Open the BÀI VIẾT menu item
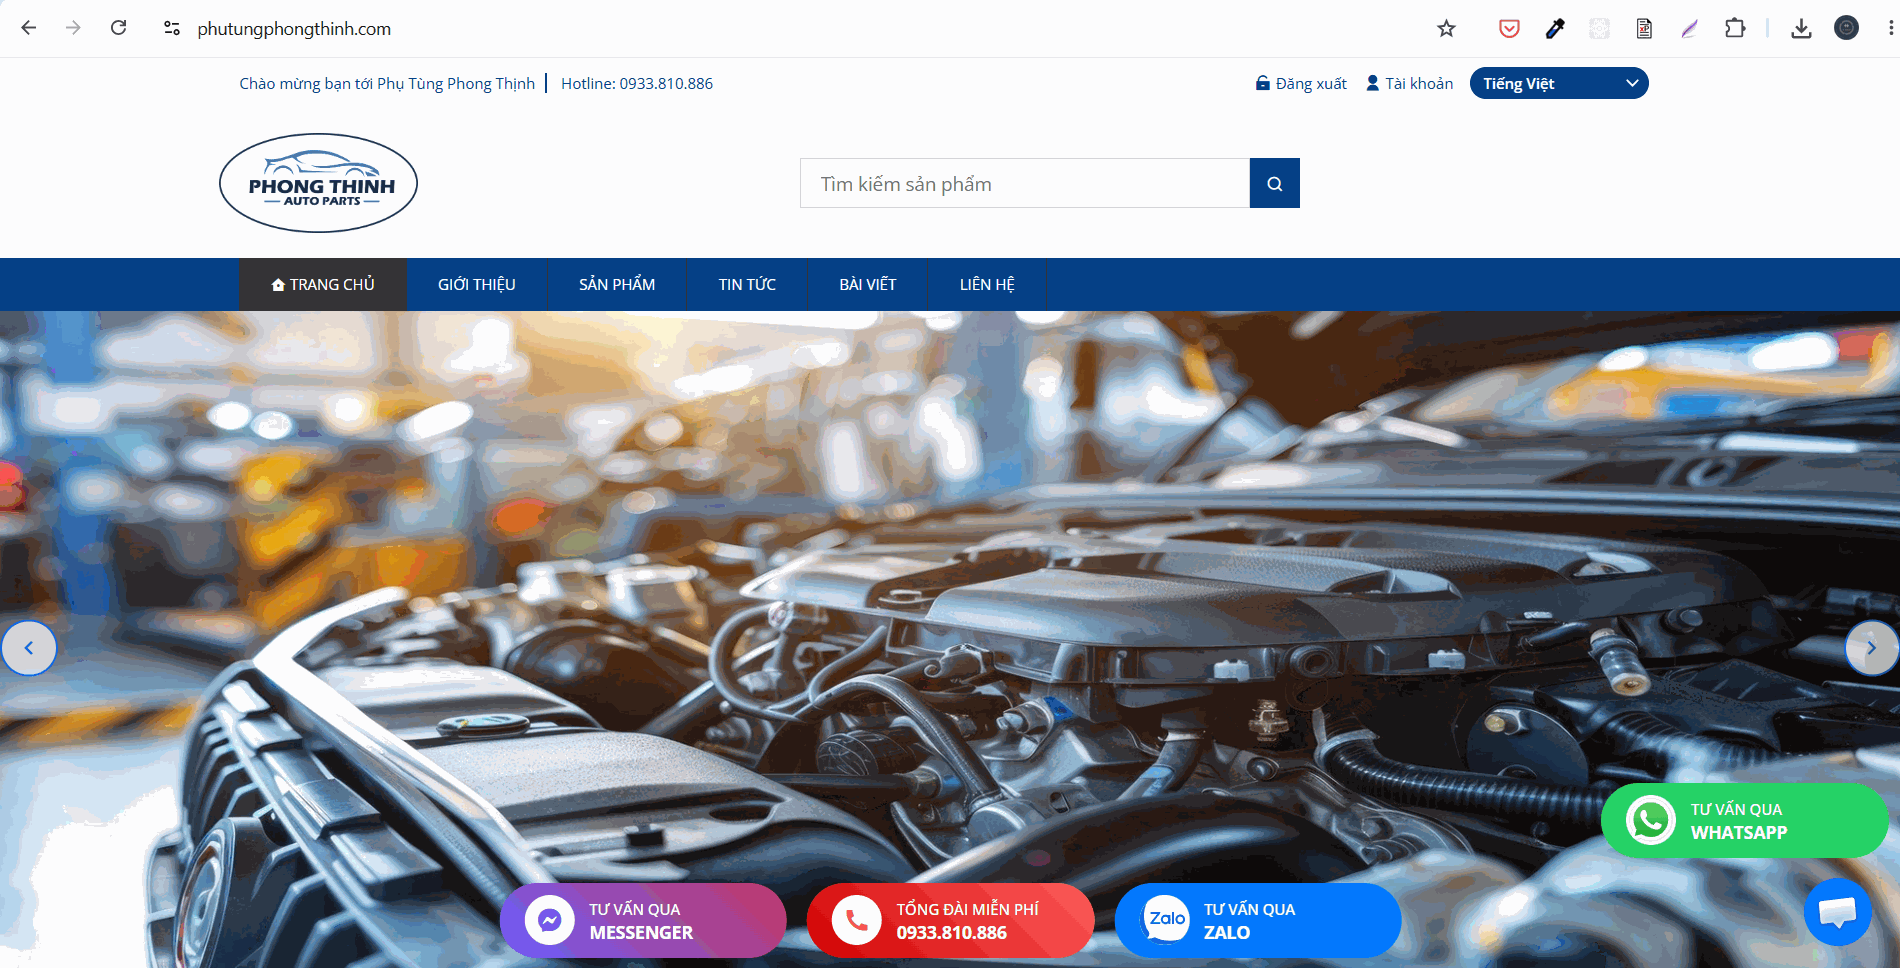 pos(868,284)
